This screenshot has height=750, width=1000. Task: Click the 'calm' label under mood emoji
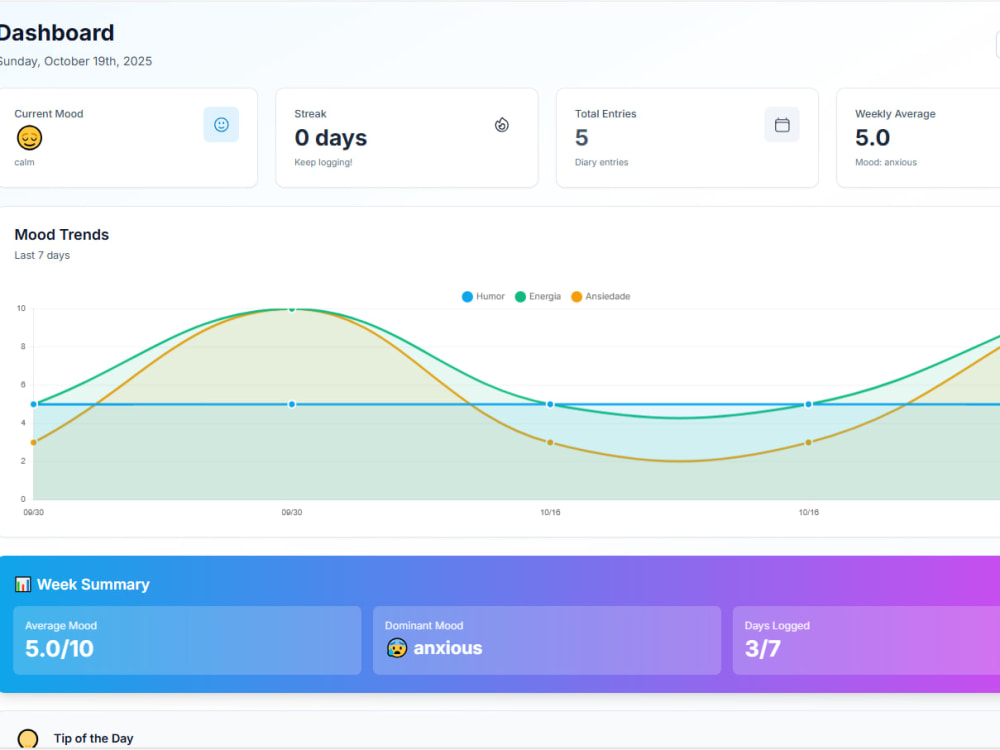(x=24, y=163)
